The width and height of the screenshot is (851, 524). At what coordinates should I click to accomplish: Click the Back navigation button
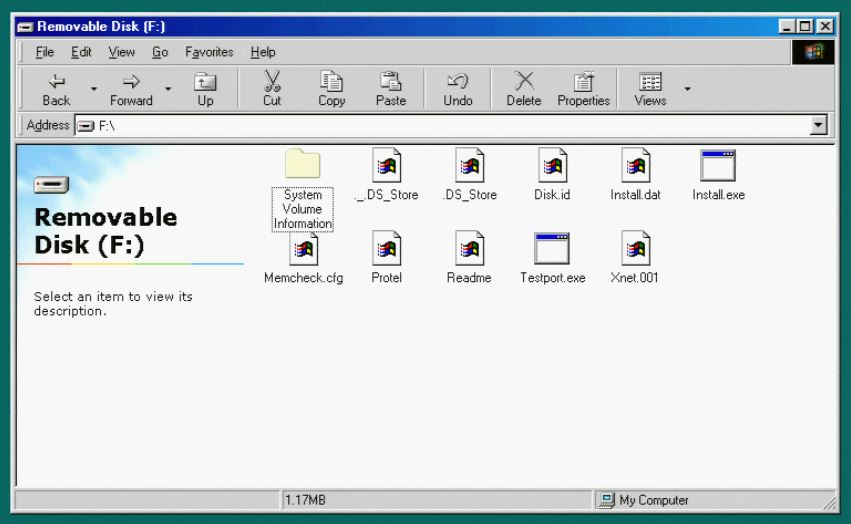point(56,89)
